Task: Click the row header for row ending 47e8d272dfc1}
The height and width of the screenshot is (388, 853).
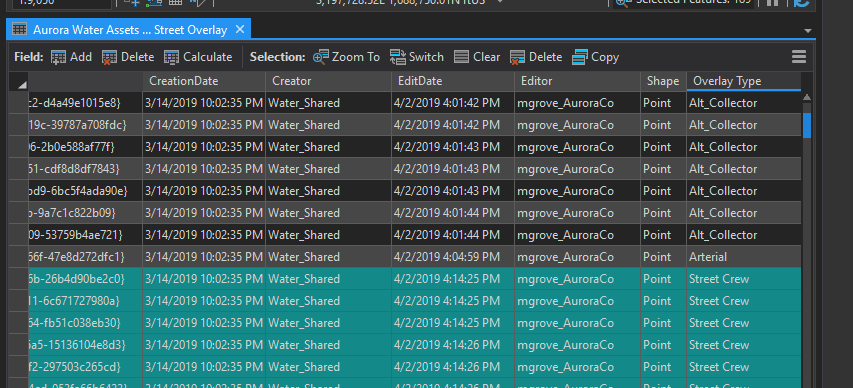Action: [x=18, y=256]
